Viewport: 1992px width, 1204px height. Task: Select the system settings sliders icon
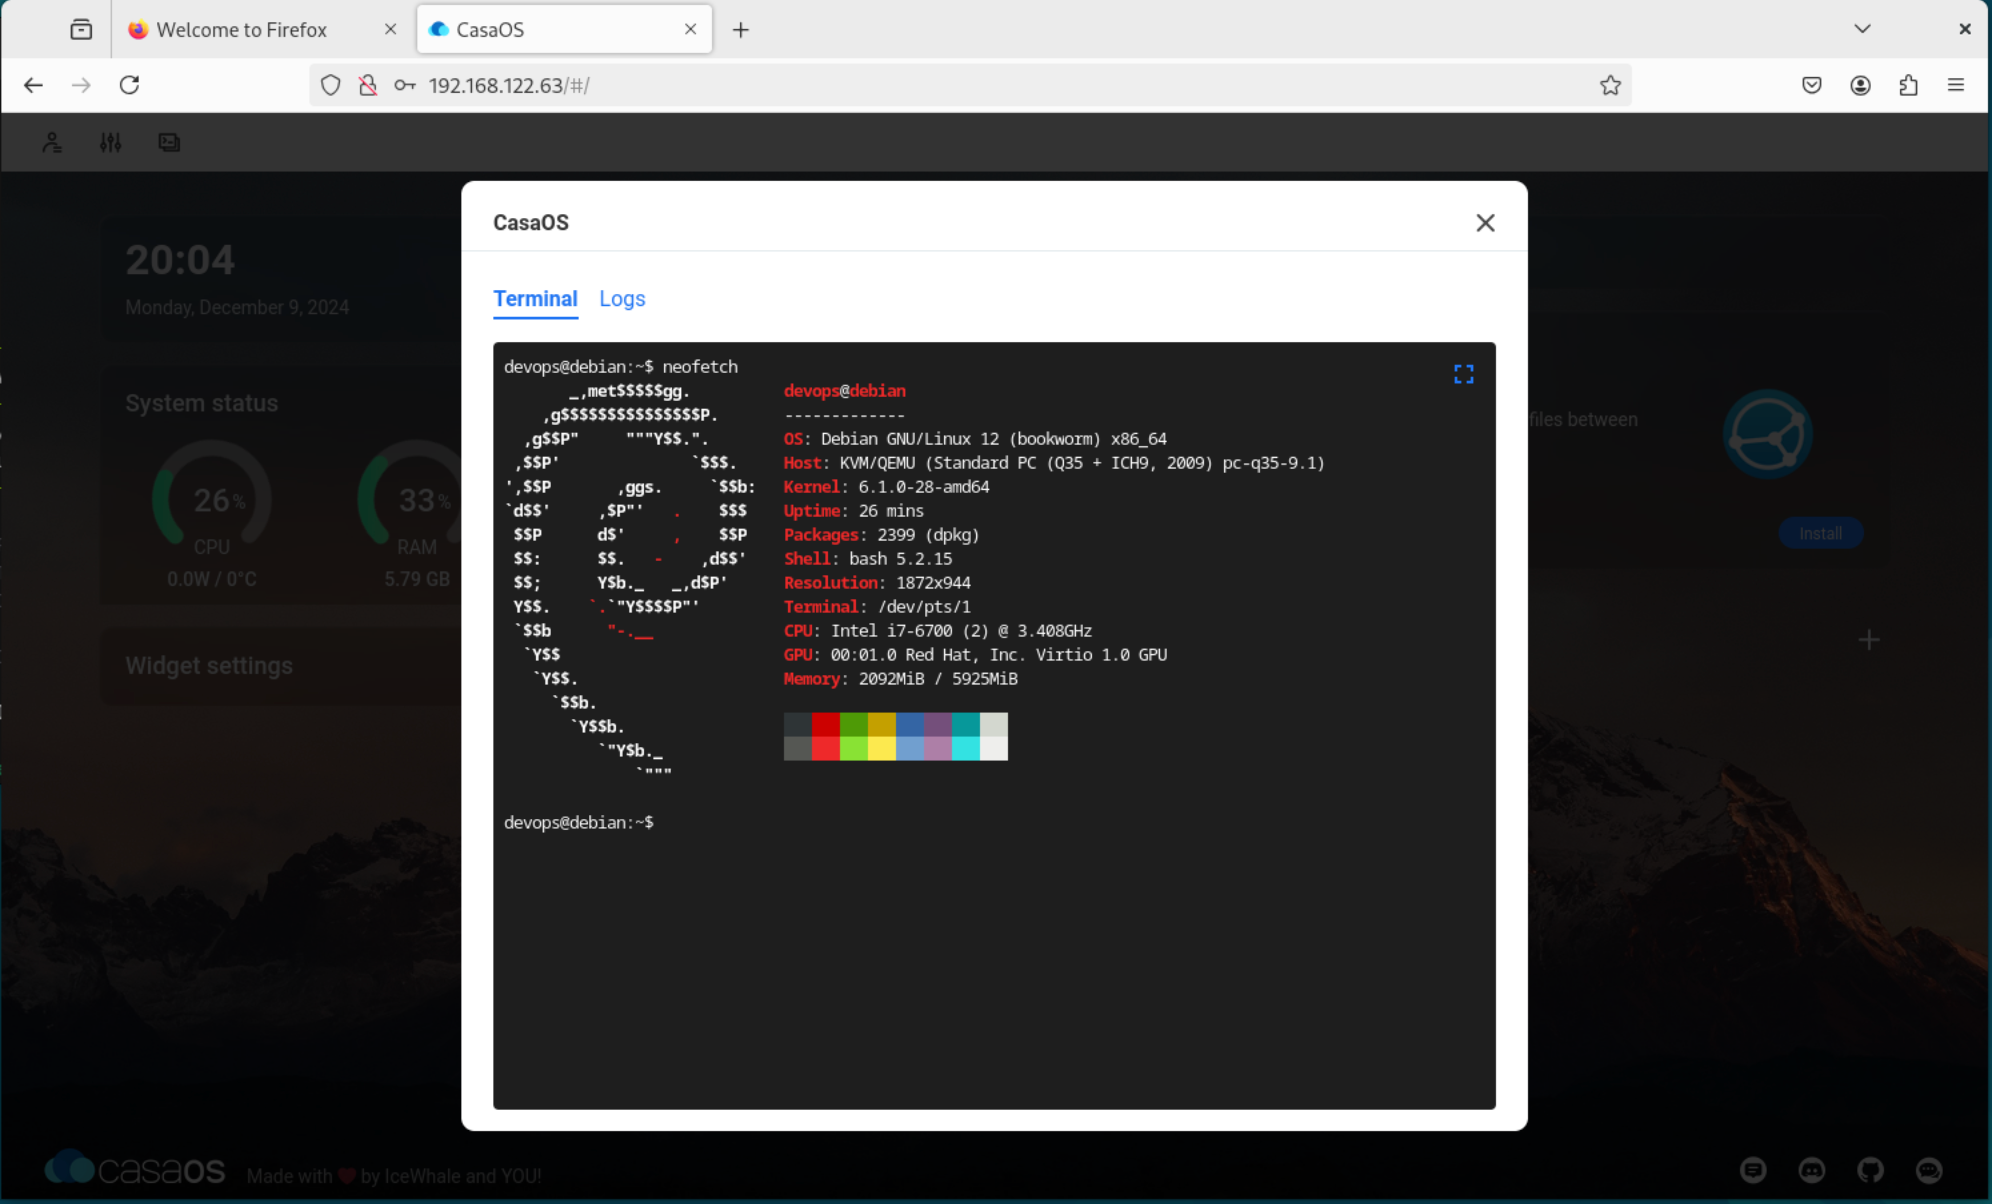pyautogui.click(x=110, y=142)
